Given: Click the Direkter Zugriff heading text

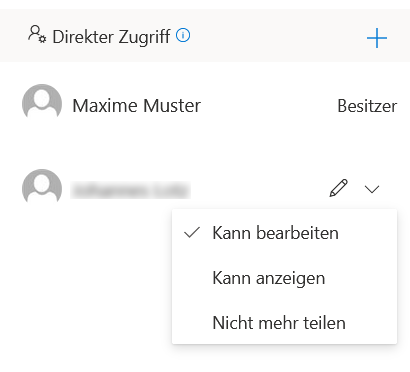Looking at the screenshot, I should pos(111,37).
